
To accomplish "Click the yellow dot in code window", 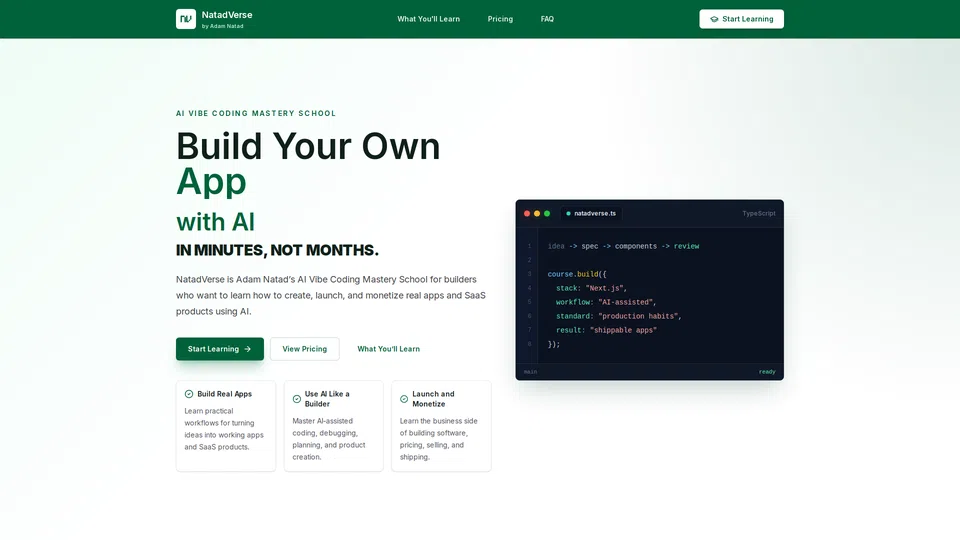I will tap(537, 214).
